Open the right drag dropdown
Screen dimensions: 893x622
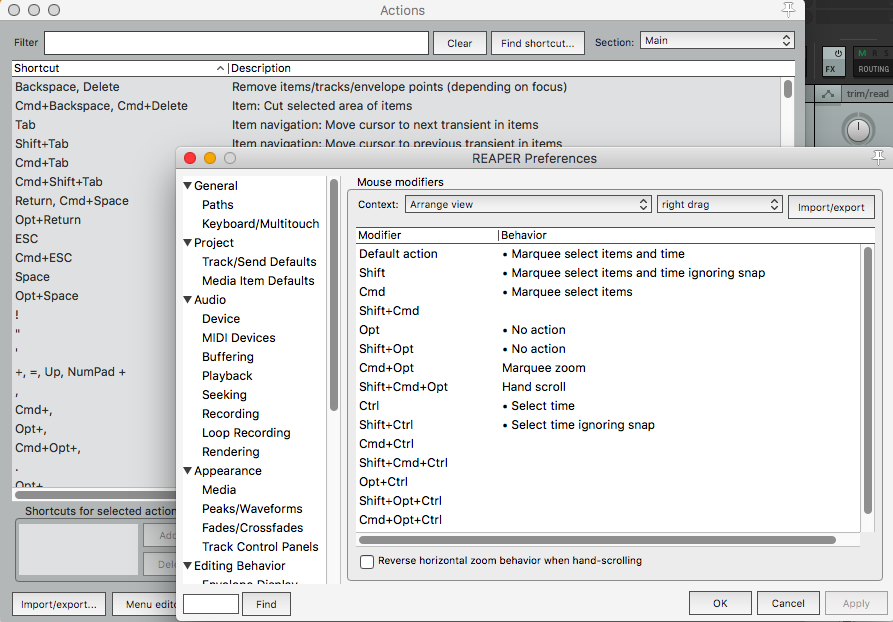pos(719,204)
